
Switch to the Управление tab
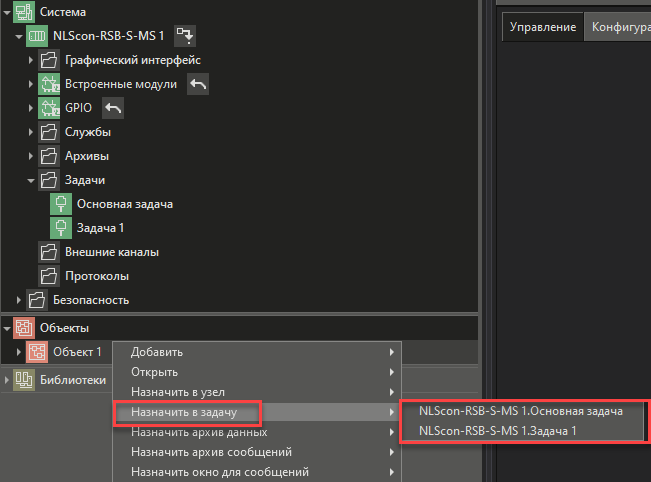[x=543, y=27]
